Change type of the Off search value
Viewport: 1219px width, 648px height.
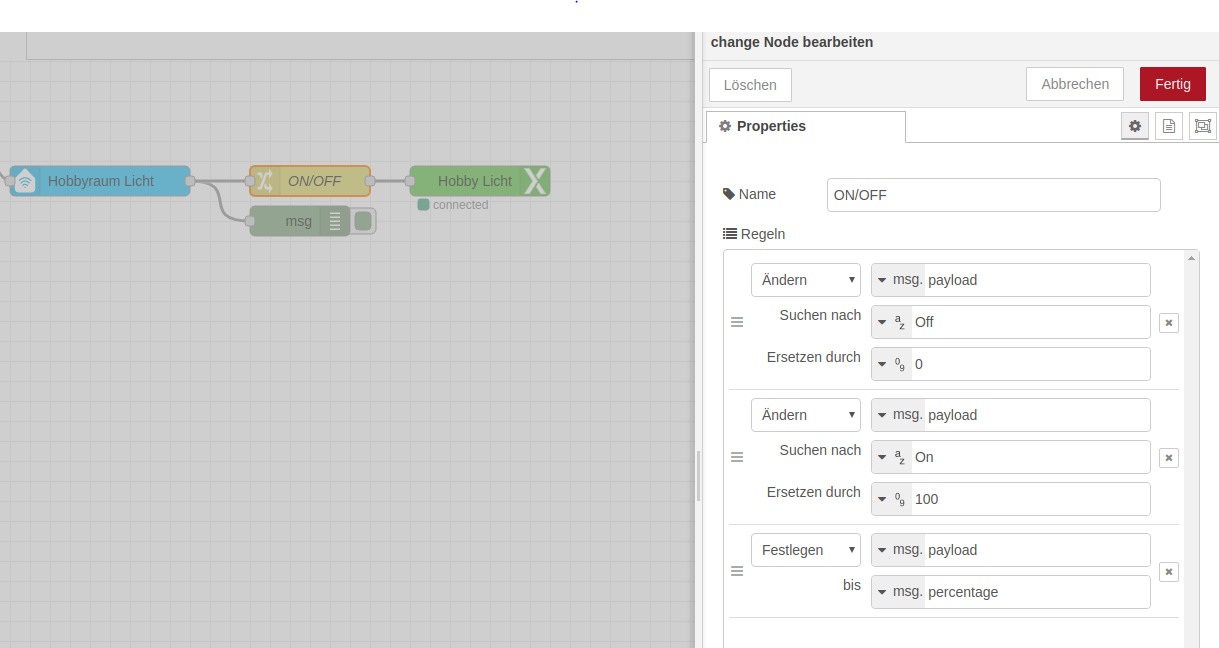891,322
